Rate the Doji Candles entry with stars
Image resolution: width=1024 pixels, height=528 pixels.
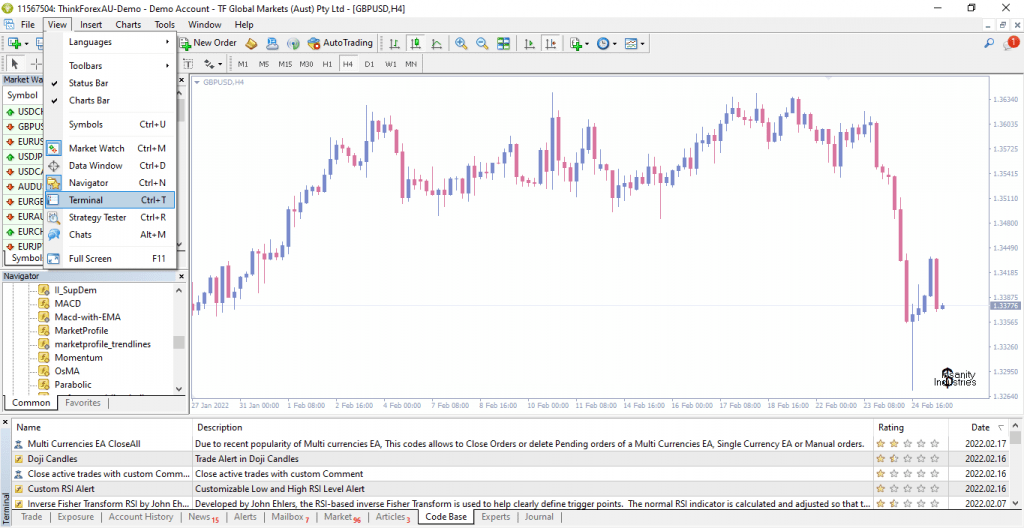pyautogui.click(x=908, y=458)
